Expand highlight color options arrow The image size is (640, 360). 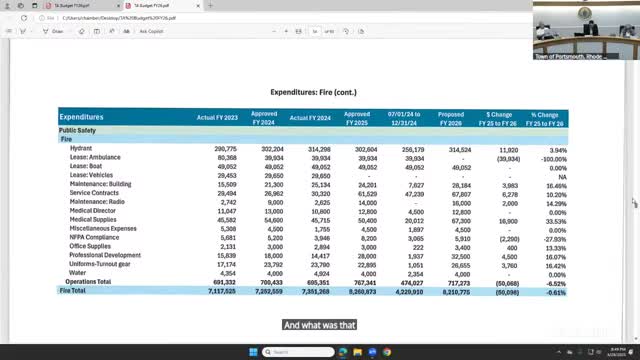[31, 31]
